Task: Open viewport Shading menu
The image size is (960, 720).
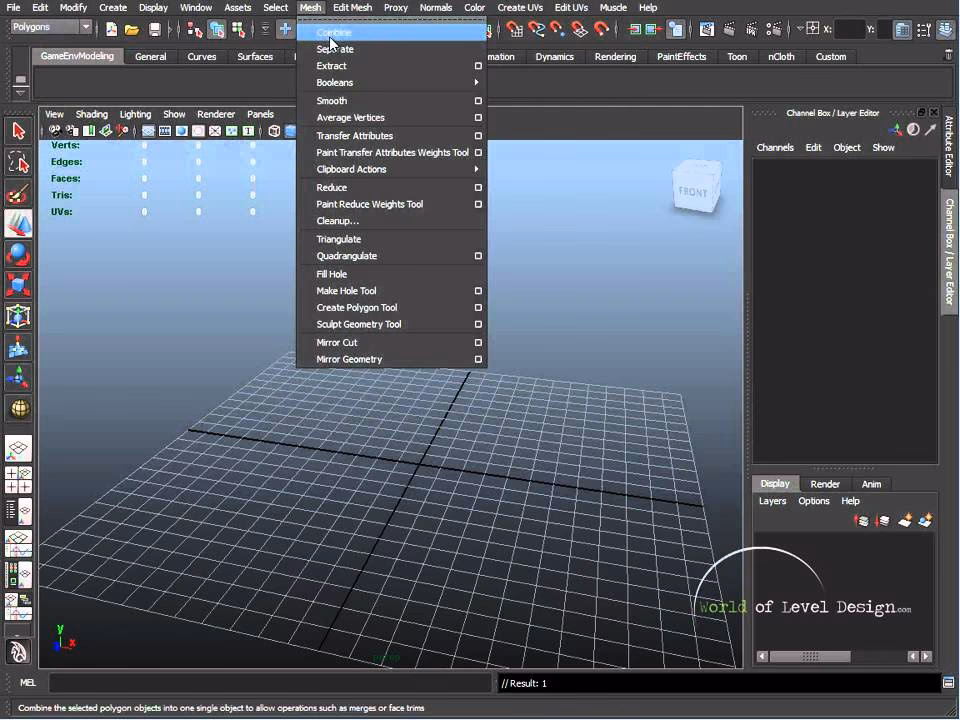Action: 91,114
